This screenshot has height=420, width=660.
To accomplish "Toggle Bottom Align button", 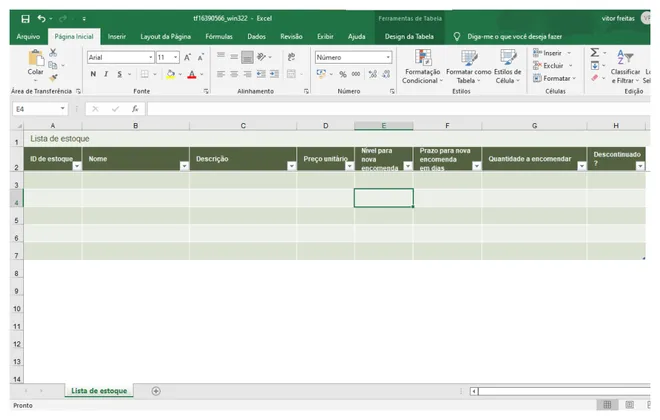I will coord(248,57).
